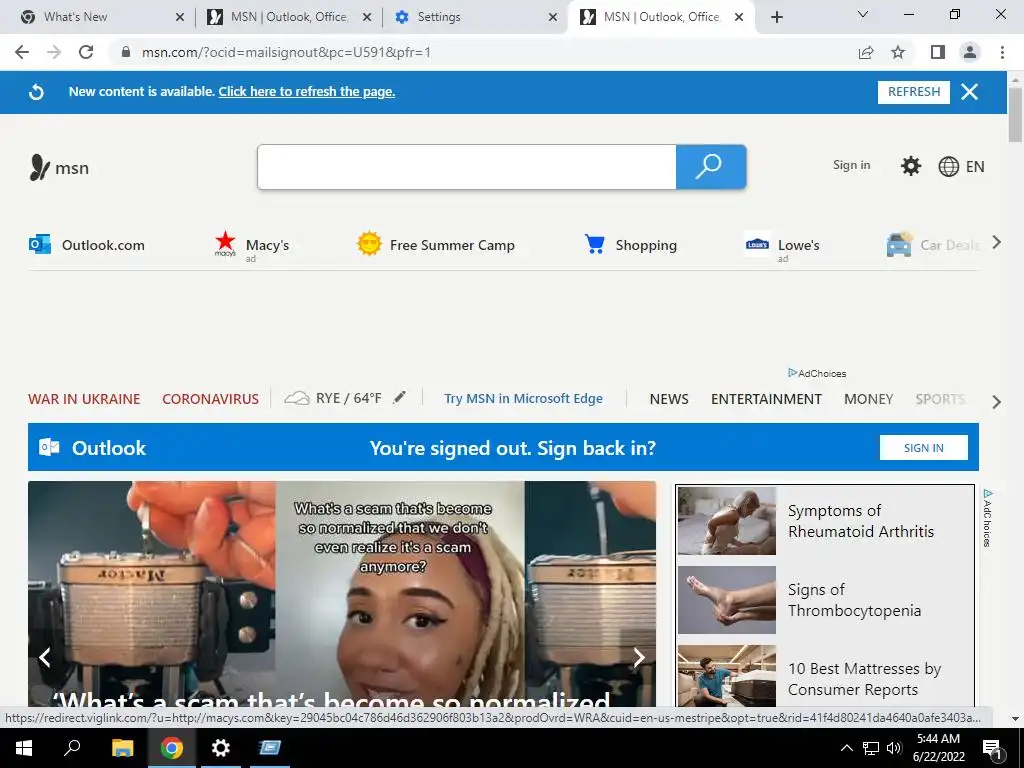Open the volume speaker icon in the tray

pos(894,748)
